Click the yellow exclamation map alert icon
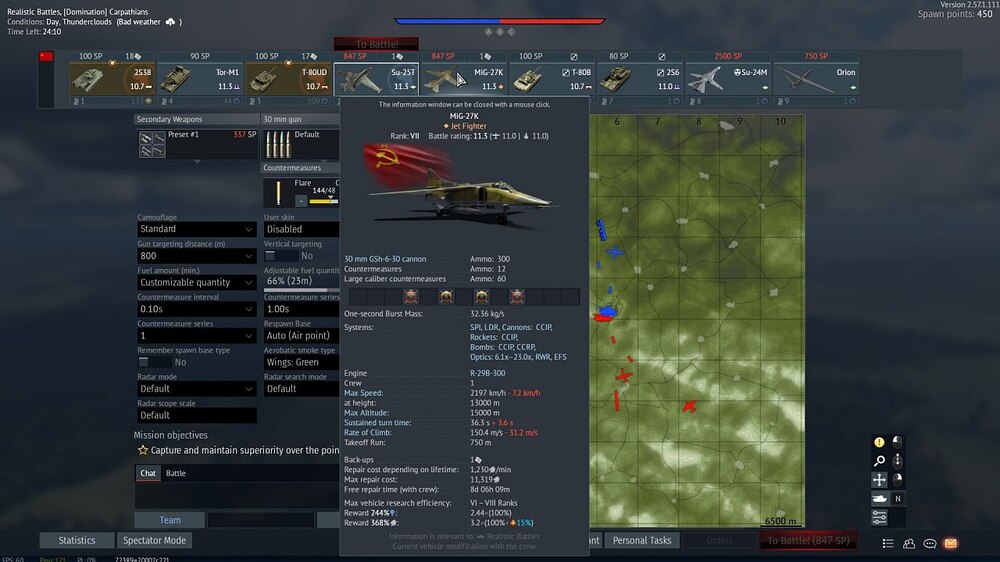 (x=879, y=441)
